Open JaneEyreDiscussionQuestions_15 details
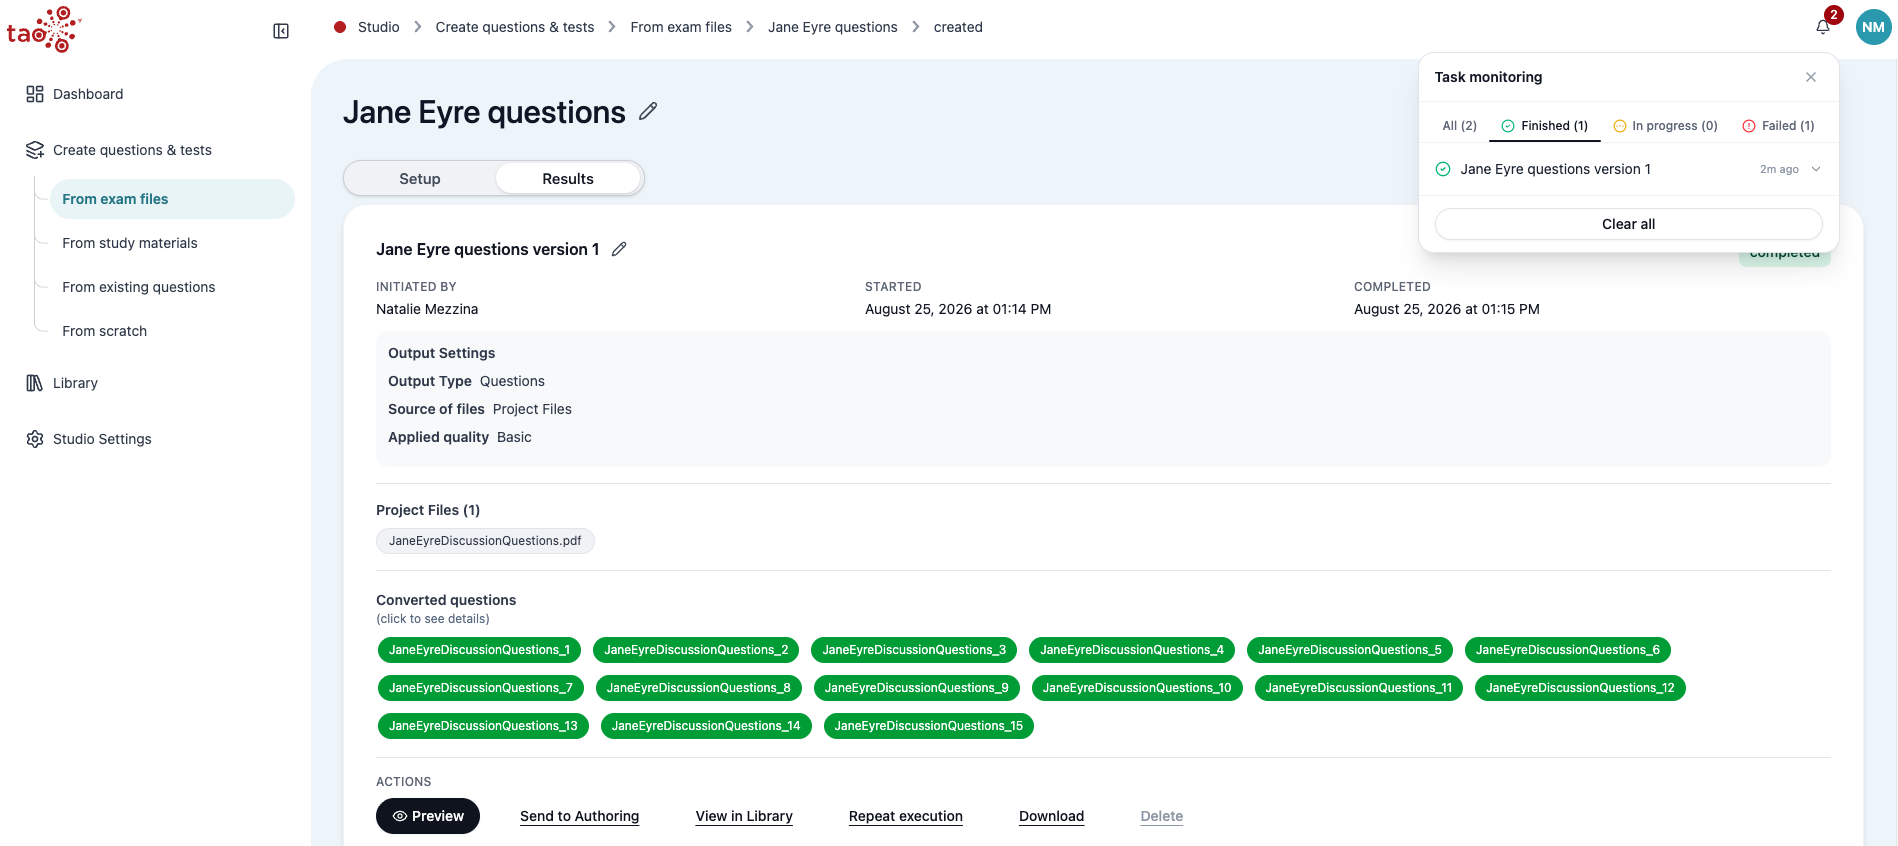 click(929, 726)
